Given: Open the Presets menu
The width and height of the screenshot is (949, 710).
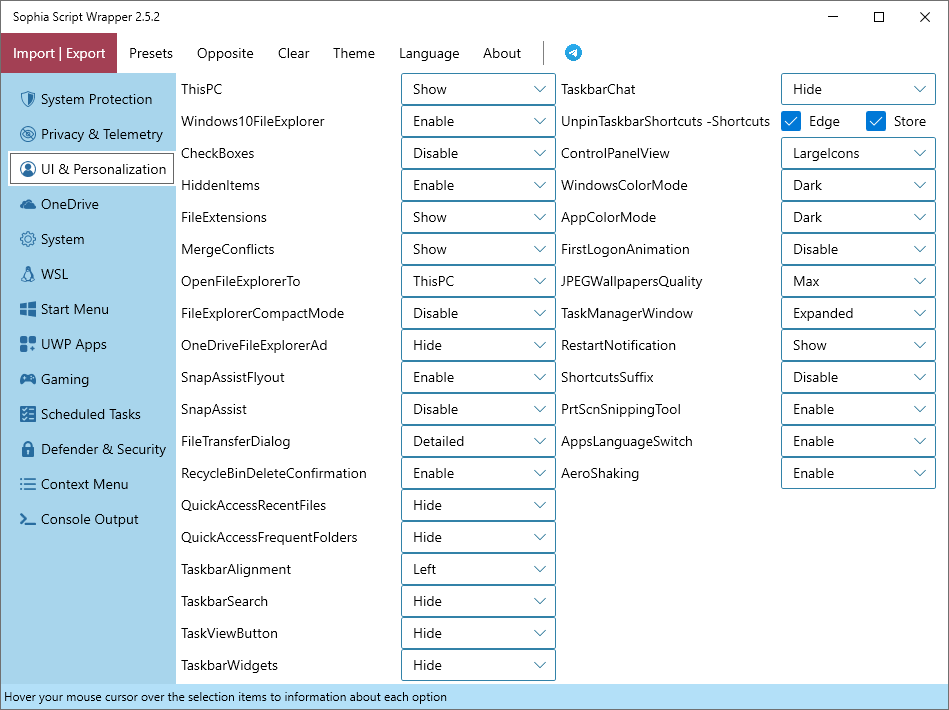Looking at the screenshot, I should coord(151,53).
